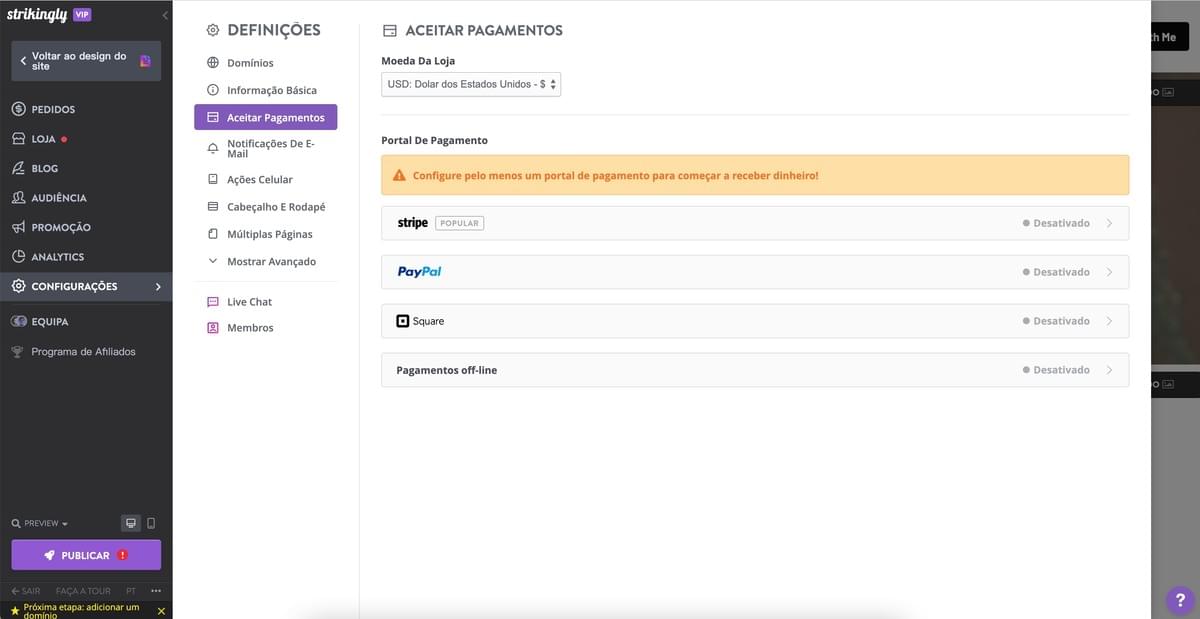Screen dimensions: 1200x619
Task: Toggle the desktop preview mode
Action: tap(130, 522)
